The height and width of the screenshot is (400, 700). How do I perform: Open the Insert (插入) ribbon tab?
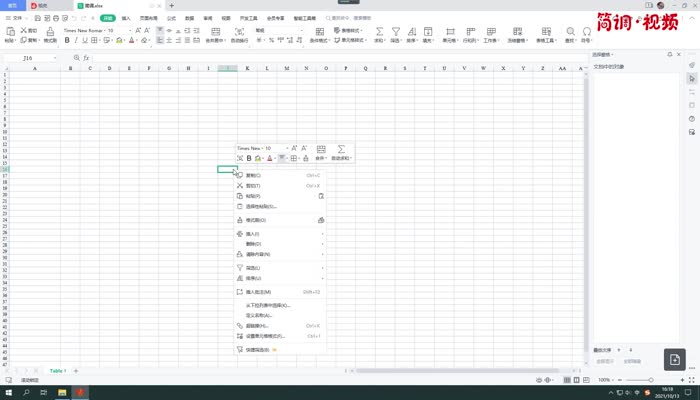[126, 18]
